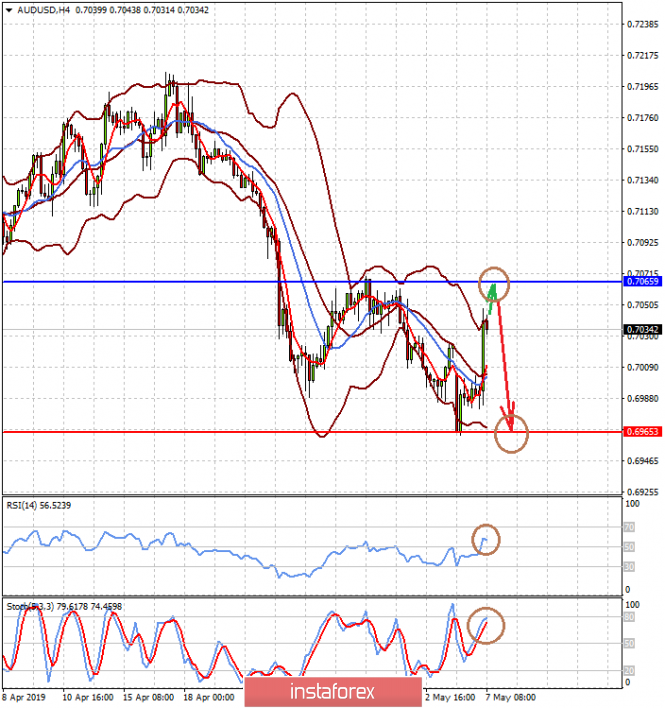This screenshot has height=708, width=665.
Task: Click the circle marker in the RSI panel
Action: pyautogui.click(x=486, y=540)
